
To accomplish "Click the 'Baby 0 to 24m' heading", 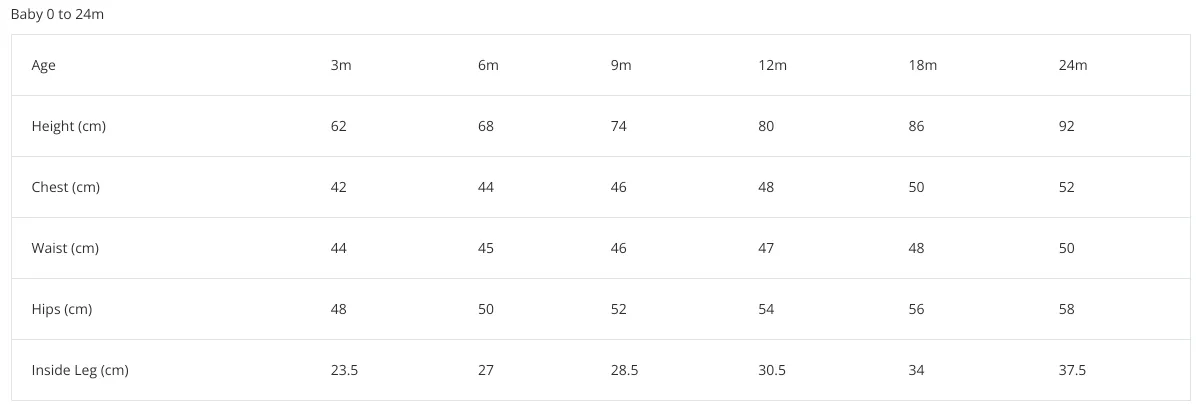I will (x=57, y=16).
